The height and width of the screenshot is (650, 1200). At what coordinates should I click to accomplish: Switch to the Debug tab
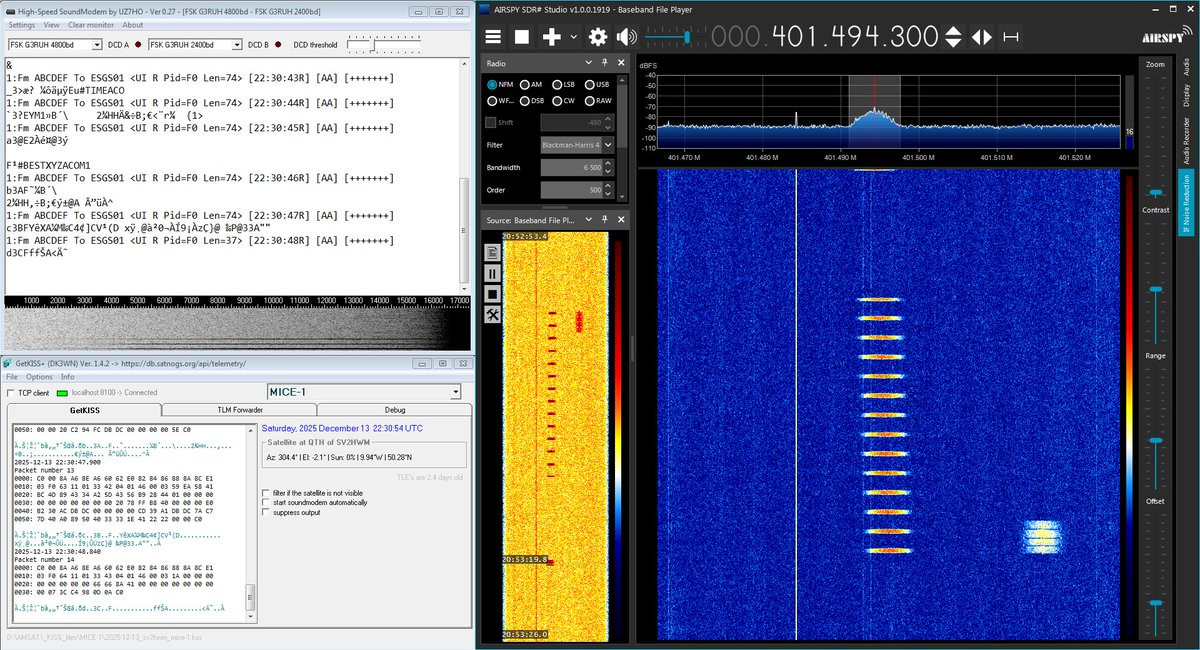[x=395, y=410]
